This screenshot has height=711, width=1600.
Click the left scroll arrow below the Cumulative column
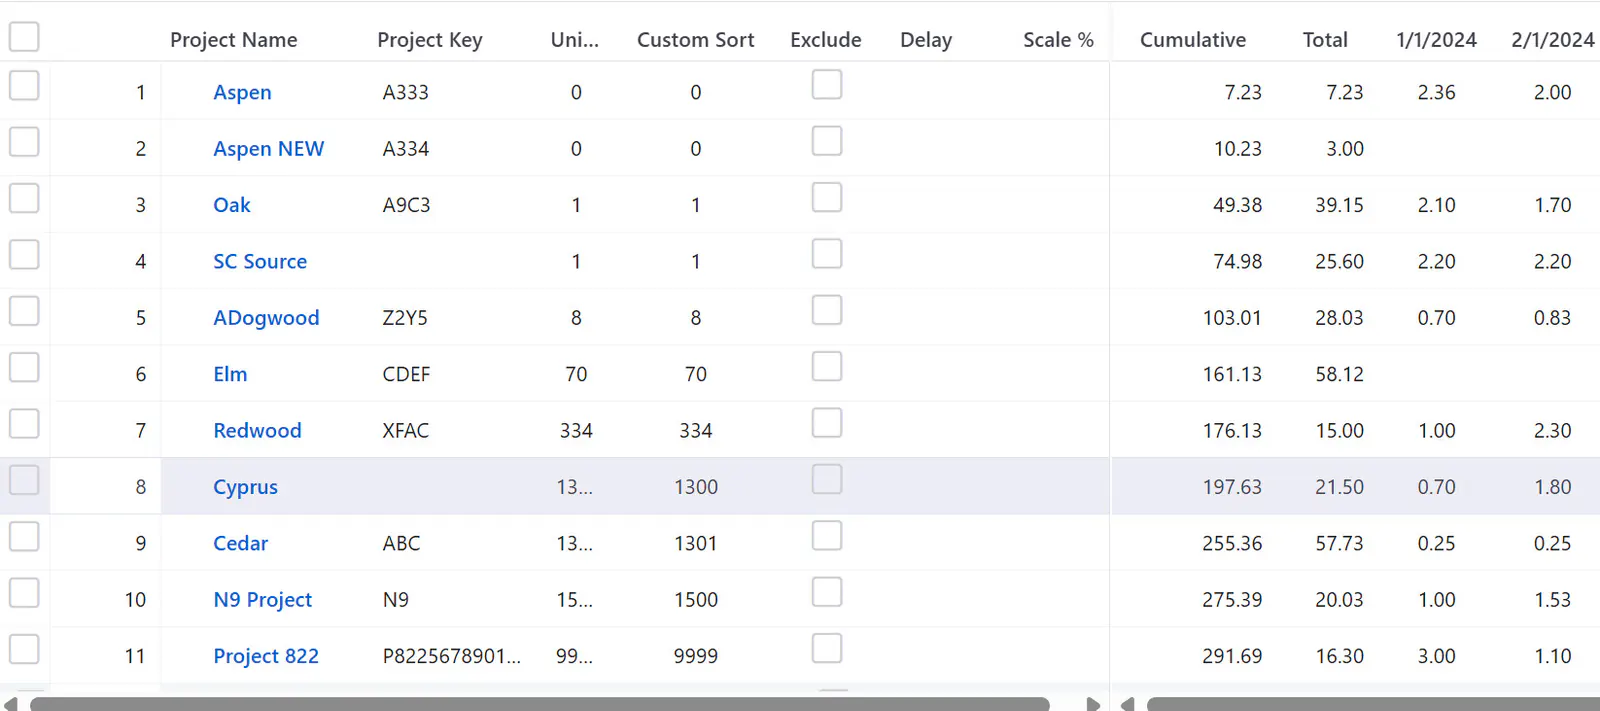[1127, 704]
